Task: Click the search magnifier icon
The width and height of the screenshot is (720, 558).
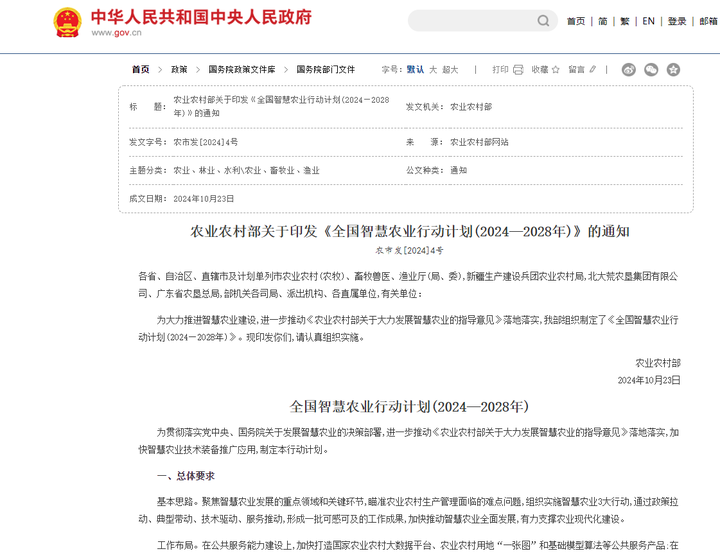Action: [543, 21]
